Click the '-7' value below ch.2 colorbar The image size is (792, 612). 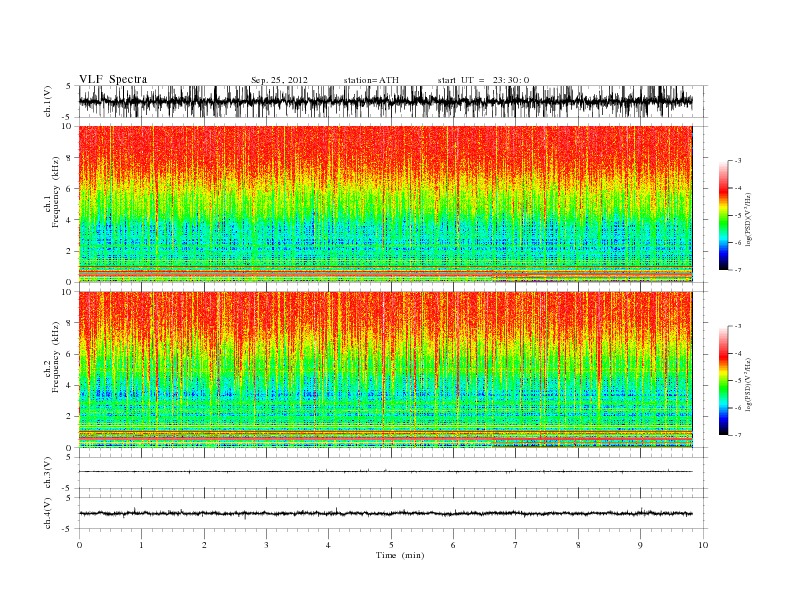(737, 435)
